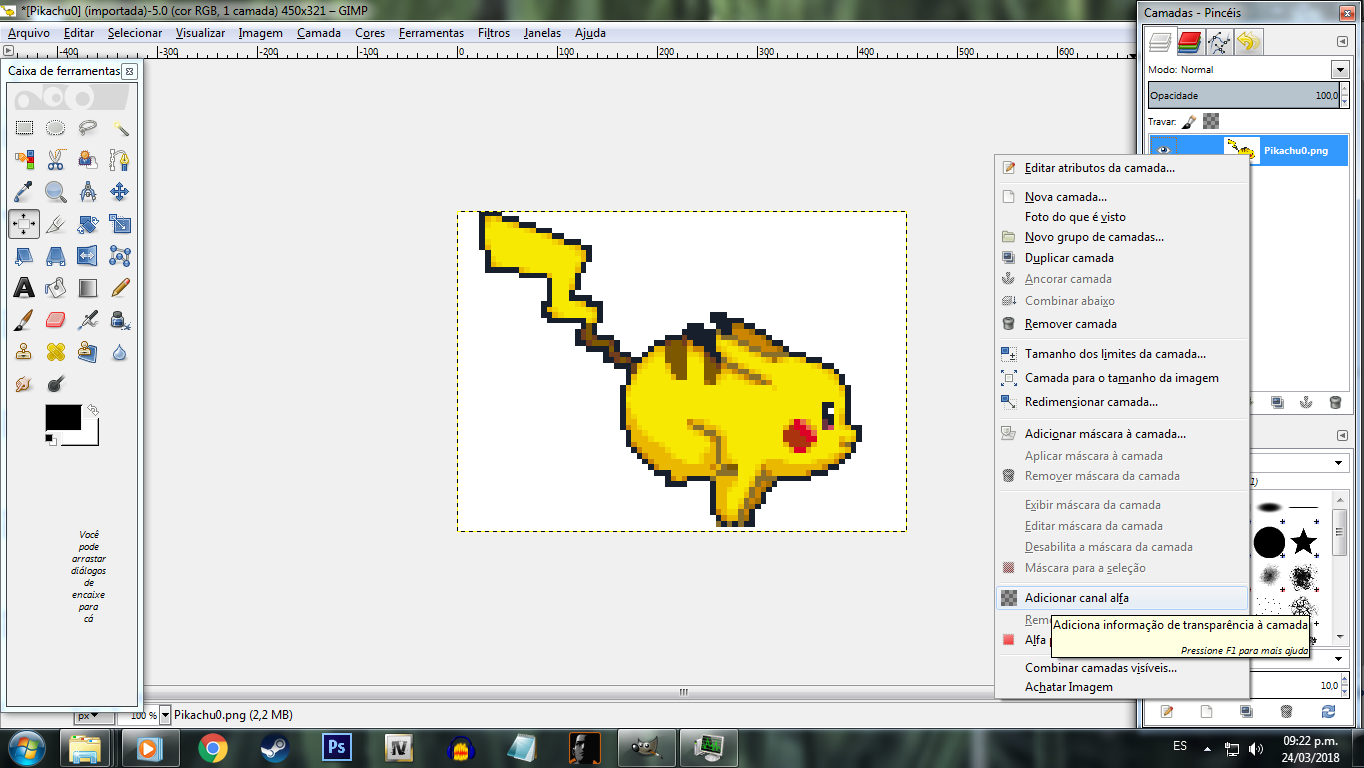Choose the Fuzzy Select magic wand tool
This screenshot has width=1364, height=768.
click(120, 128)
